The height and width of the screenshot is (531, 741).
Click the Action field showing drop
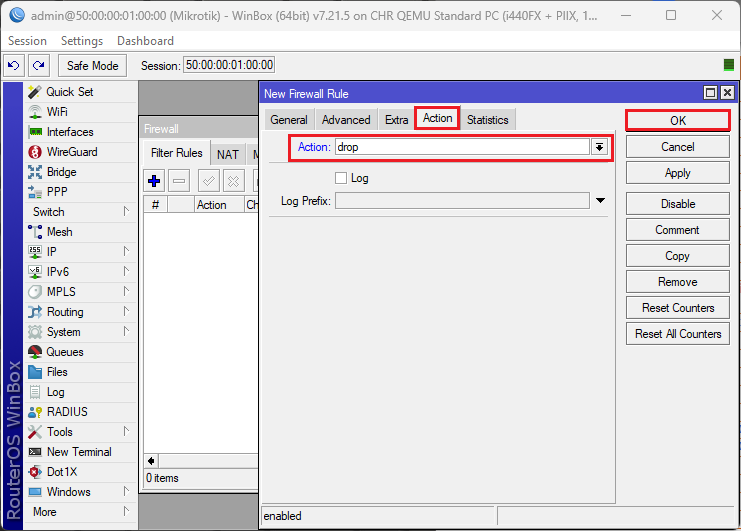tap(462, 147)
